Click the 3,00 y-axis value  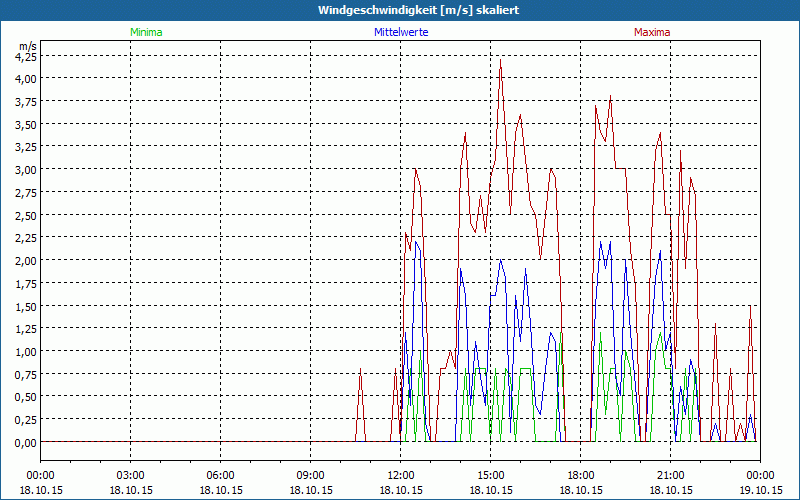click(x=26, y=169)
